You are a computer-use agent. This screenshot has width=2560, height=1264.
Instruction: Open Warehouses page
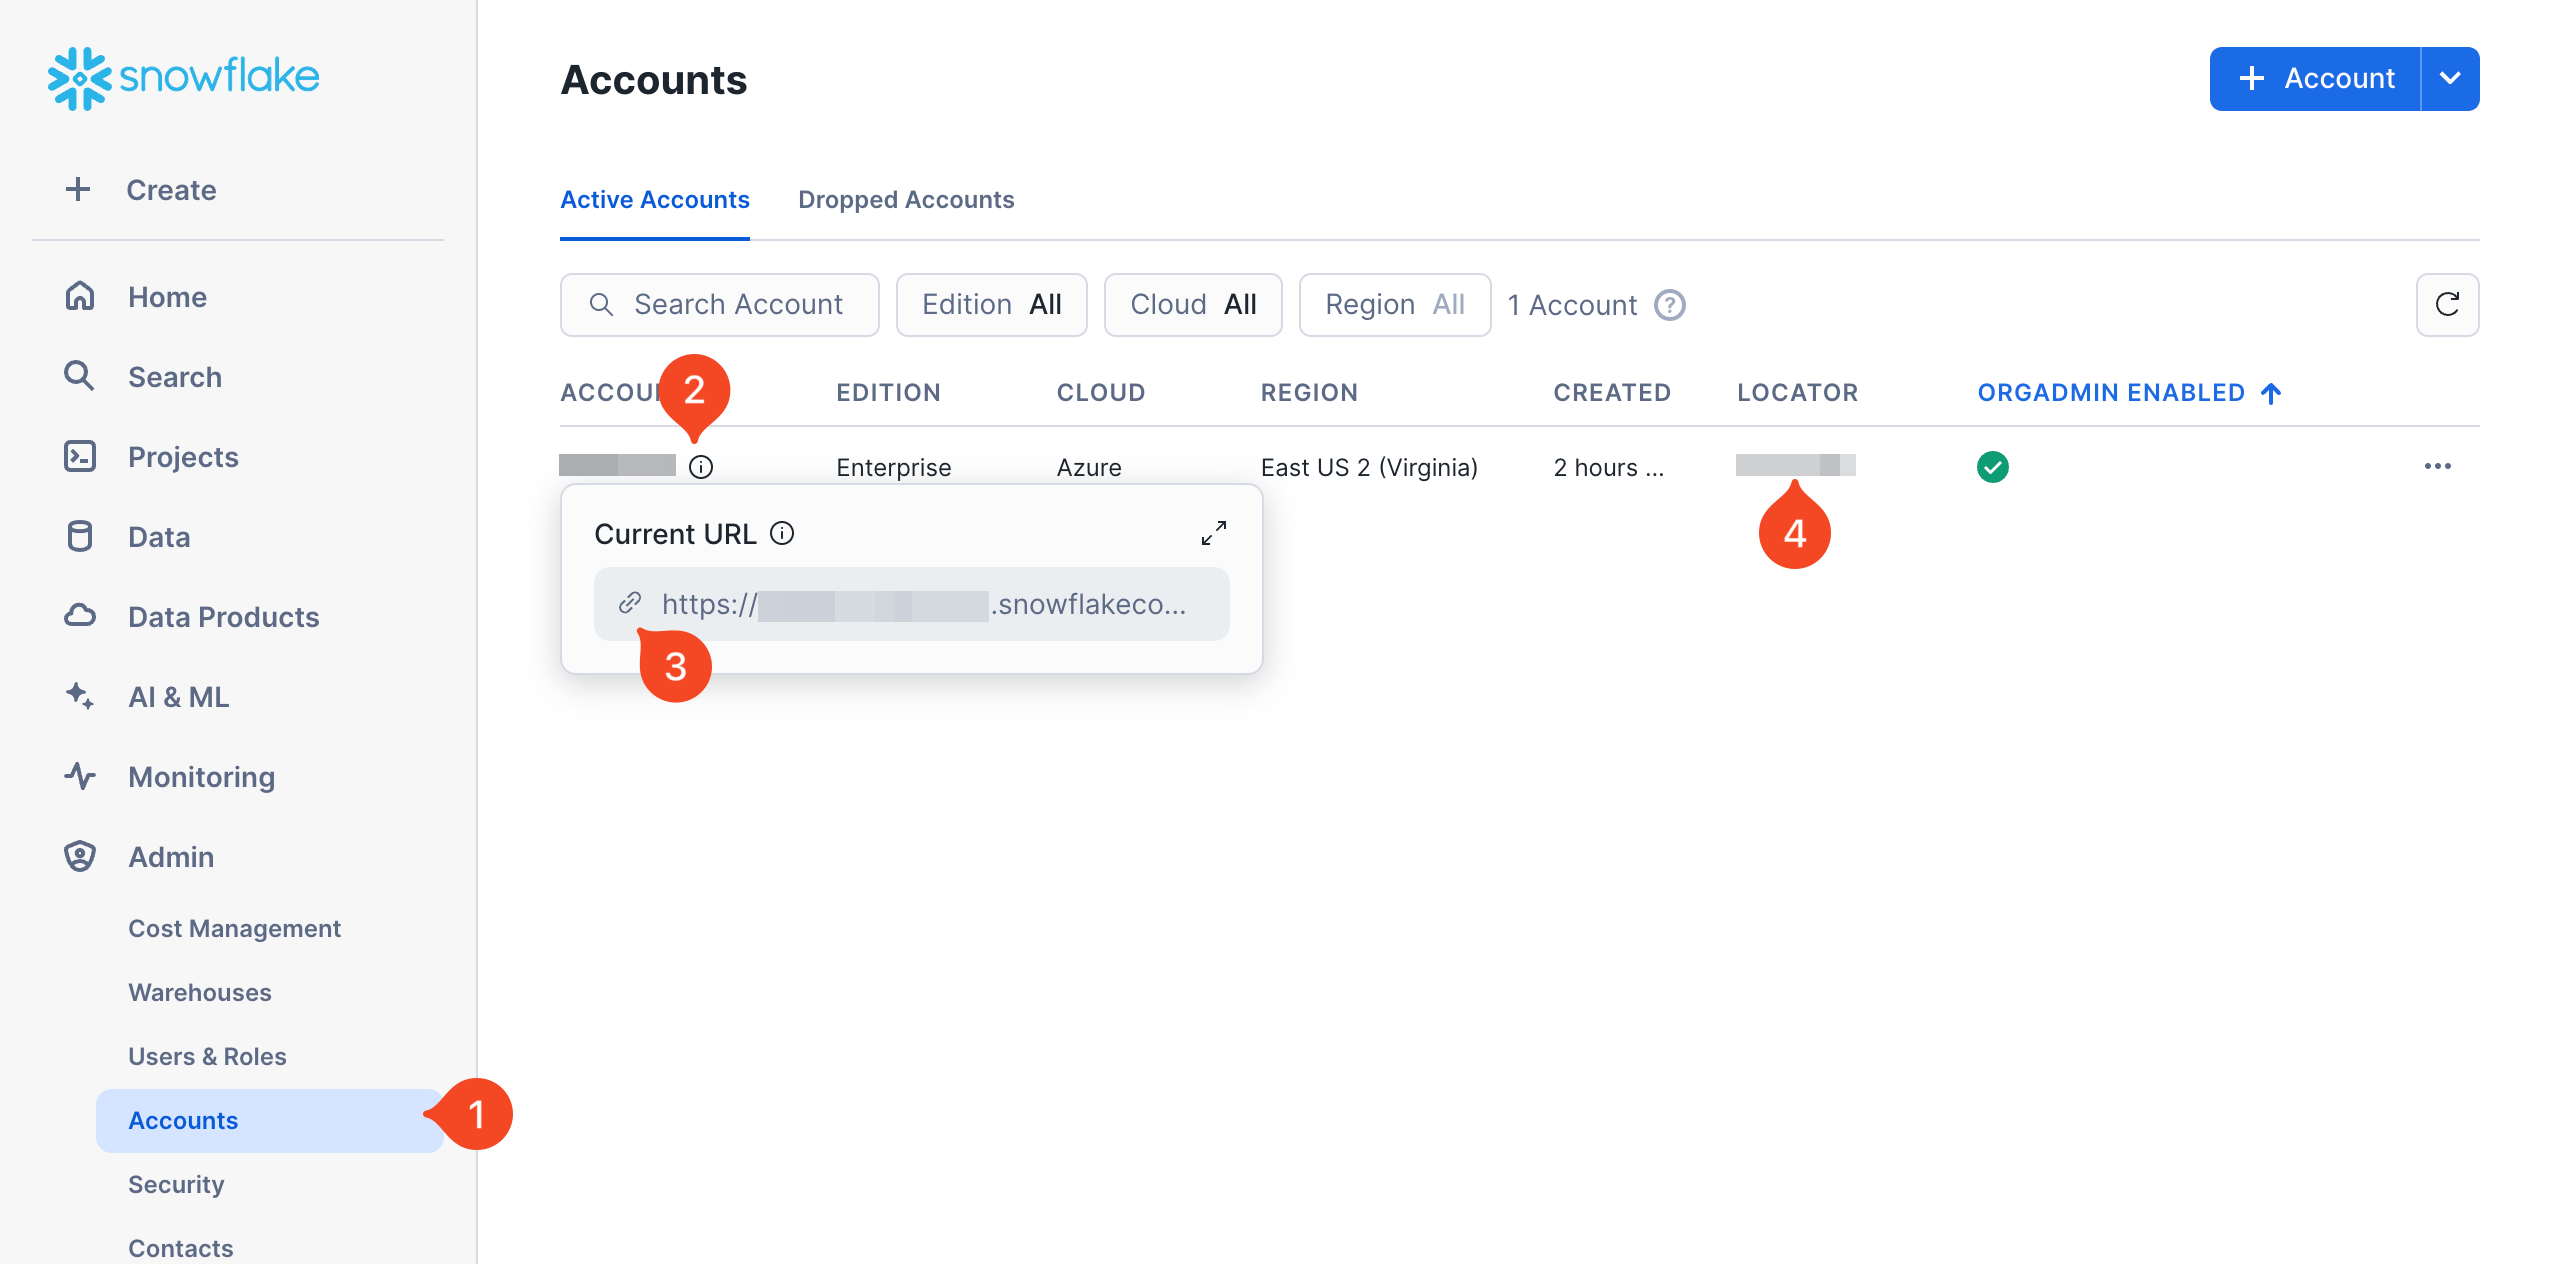click(x=200, y=993)
